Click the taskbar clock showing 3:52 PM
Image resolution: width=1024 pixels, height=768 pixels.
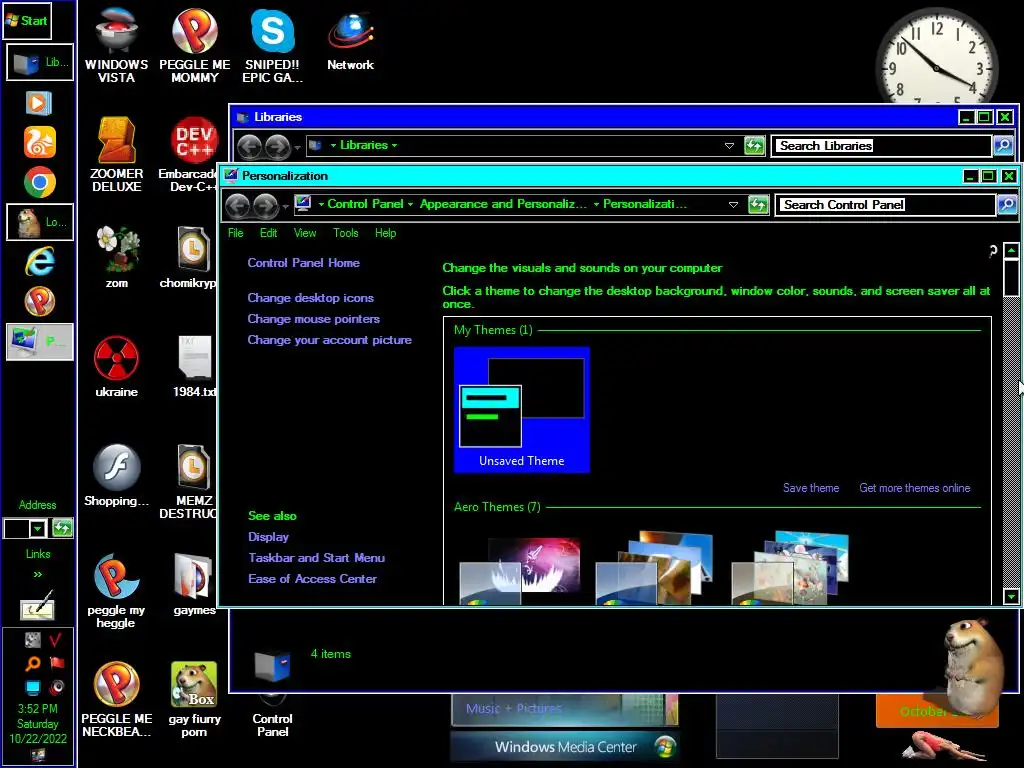(x=38, y=724)
